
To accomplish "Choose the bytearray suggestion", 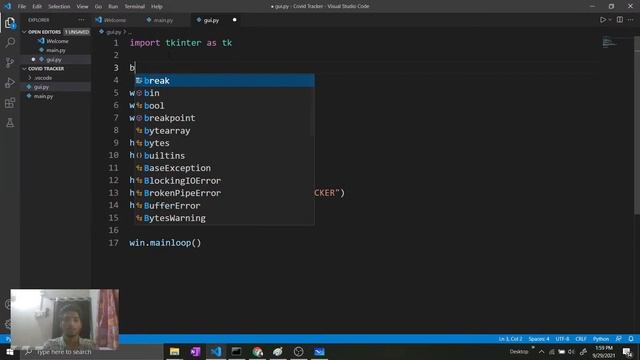I will [x=224, y=131].
